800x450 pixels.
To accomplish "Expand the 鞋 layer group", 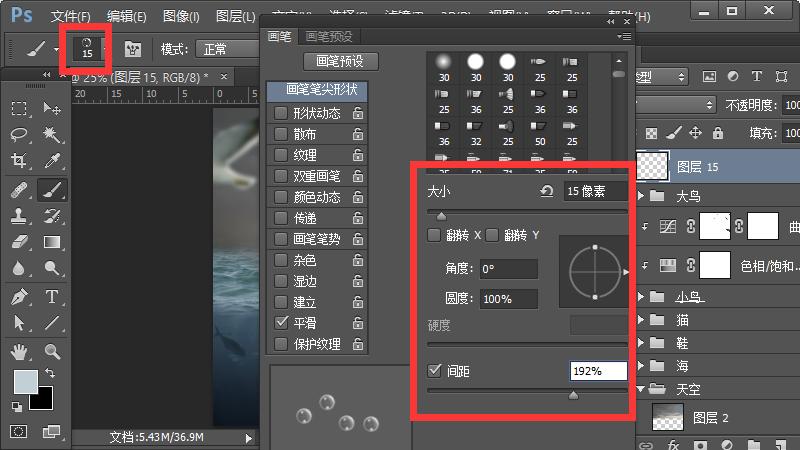I will coord(642,343).
